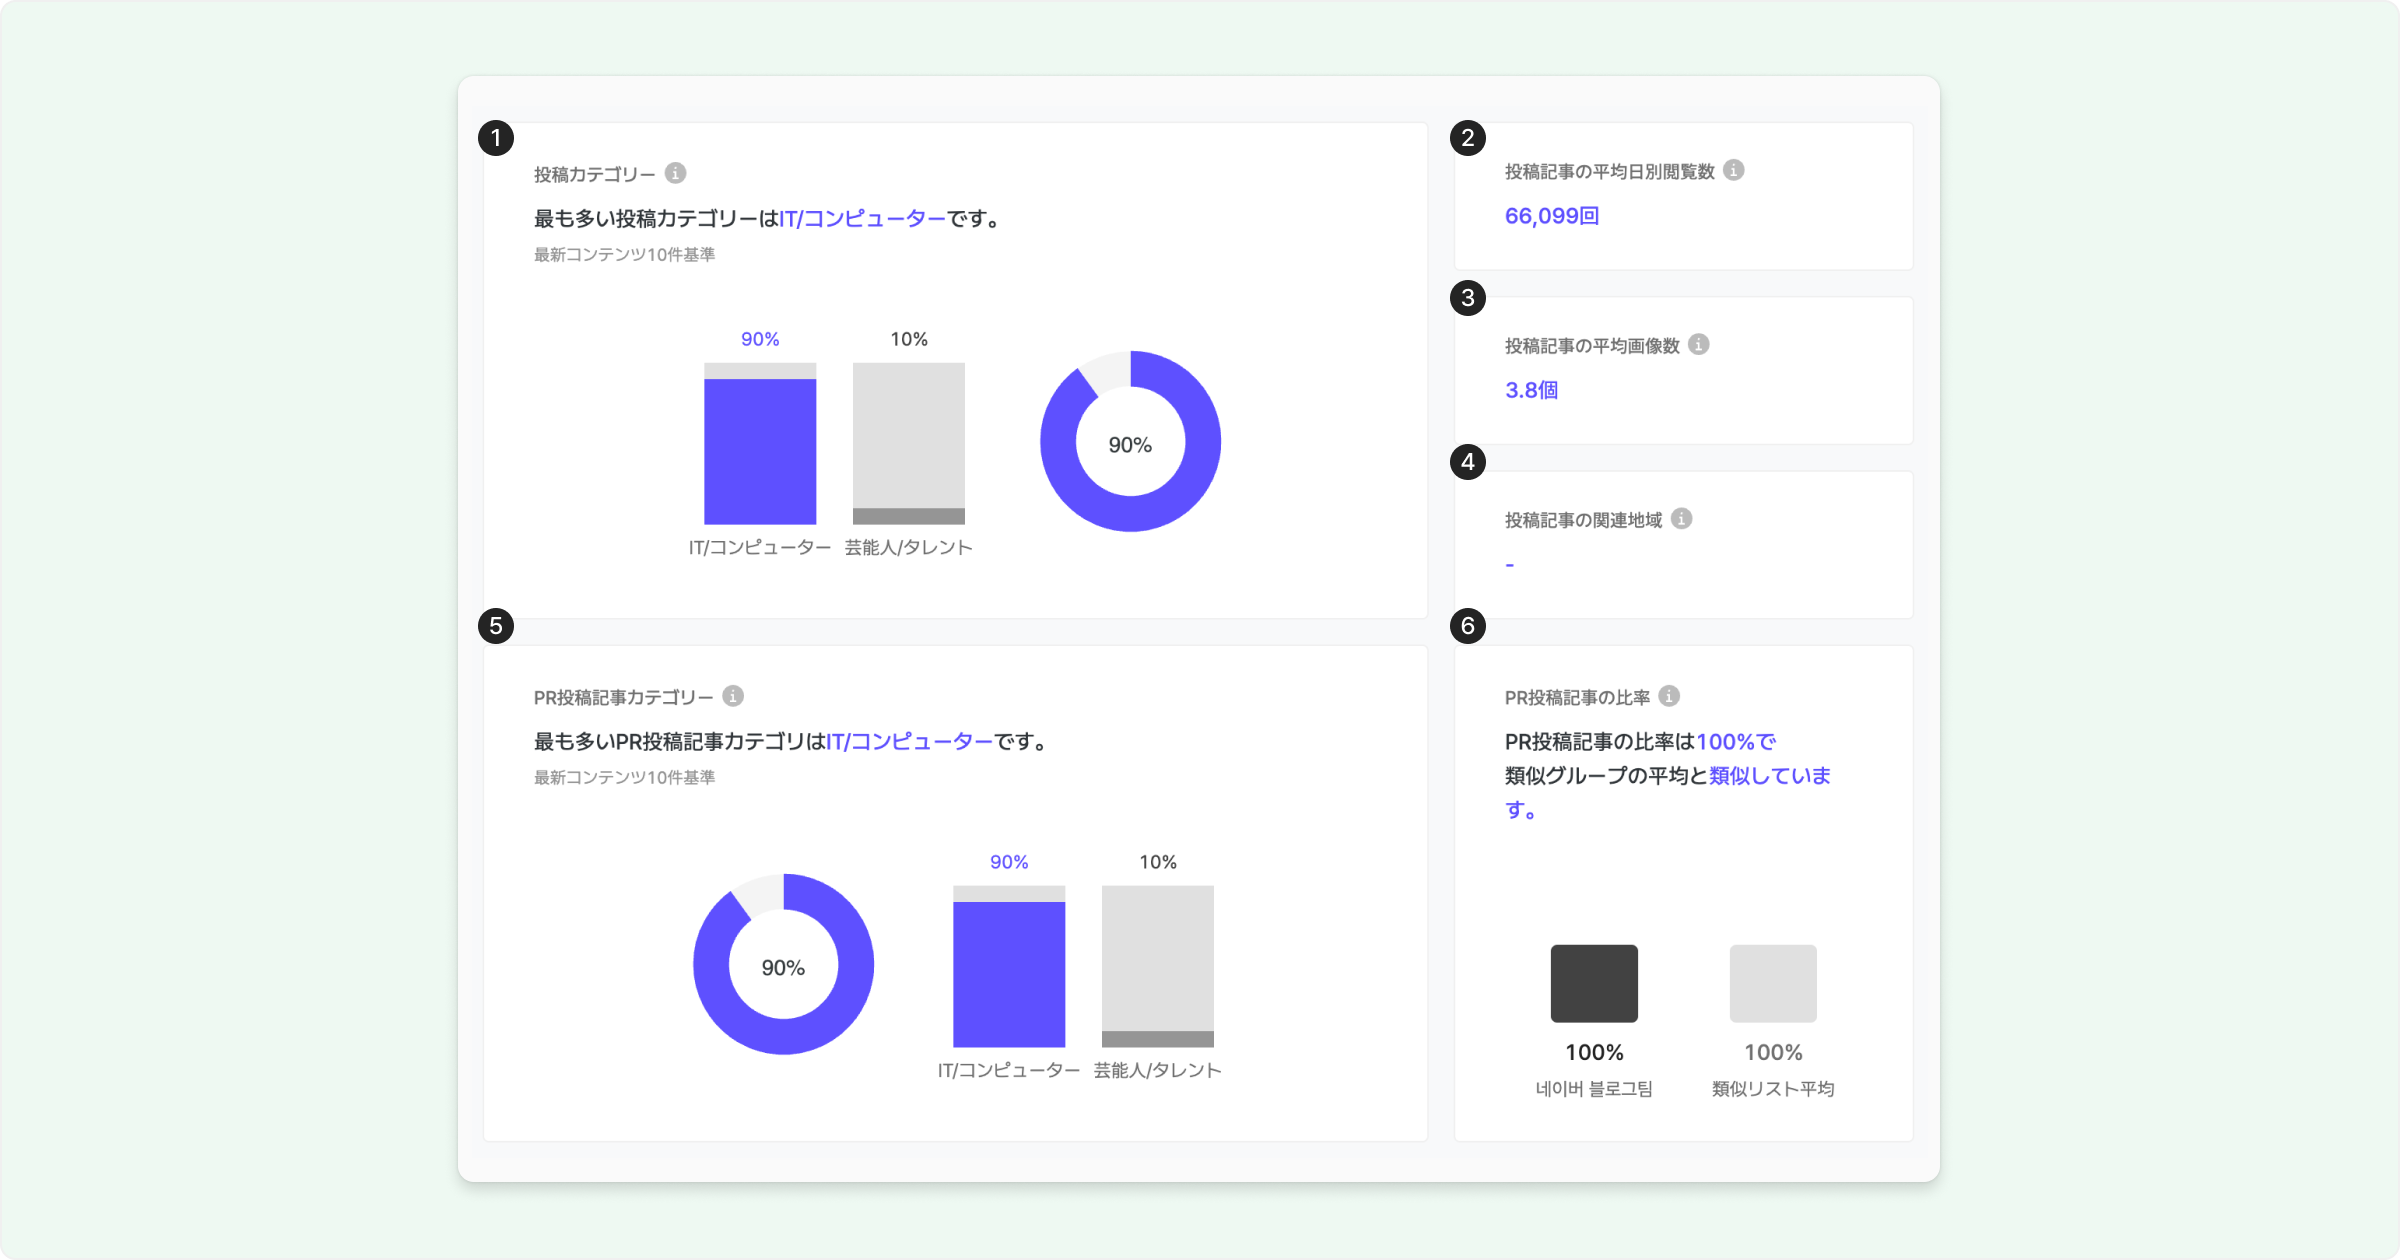This screenshot has height=1260, width=2400.
Task: Click the dark 네이버 블로그팀 ratio swatch
Action: 1594,983
